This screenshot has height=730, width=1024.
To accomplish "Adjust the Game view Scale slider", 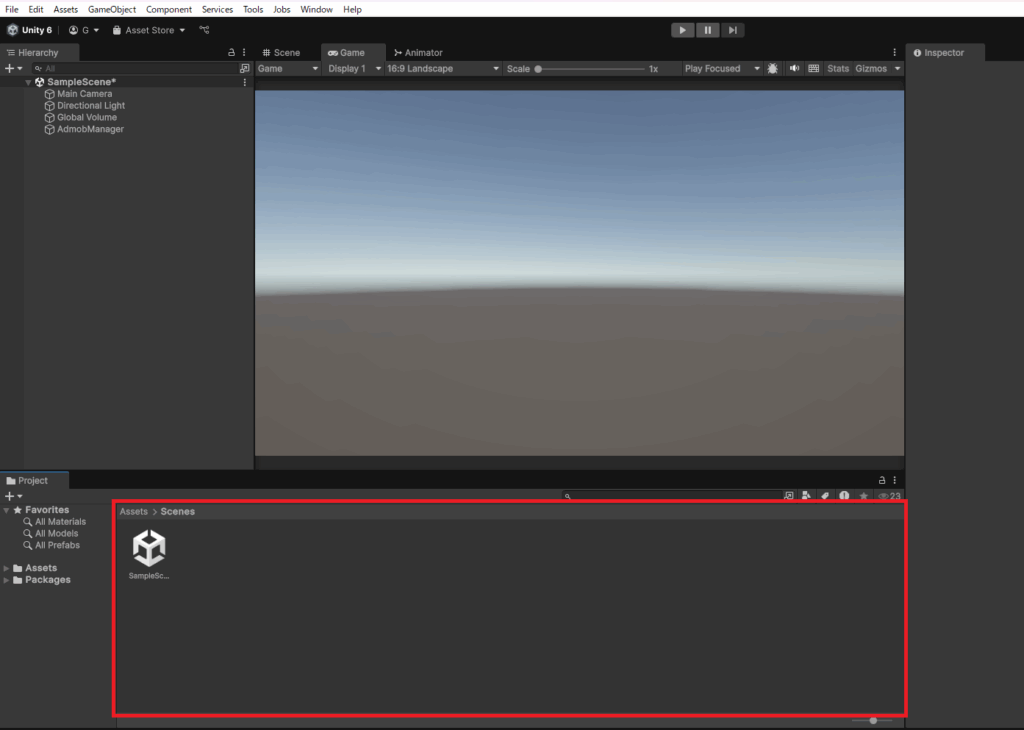I will pos(591,69).
